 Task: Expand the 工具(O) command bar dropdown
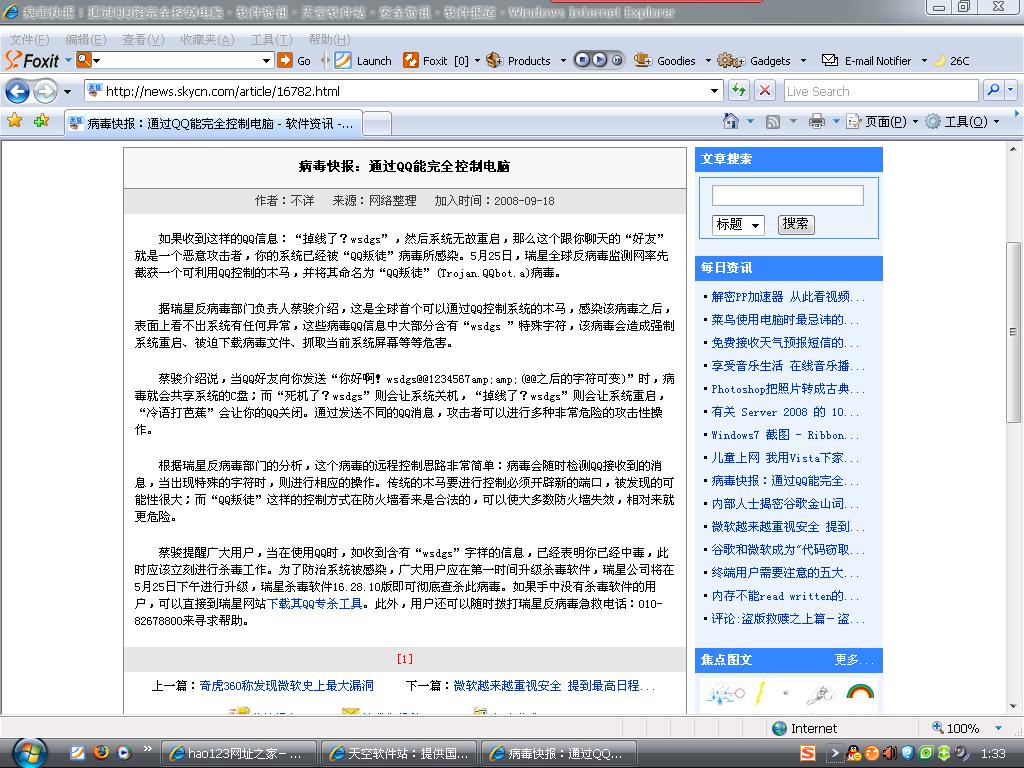pos(996,122)
